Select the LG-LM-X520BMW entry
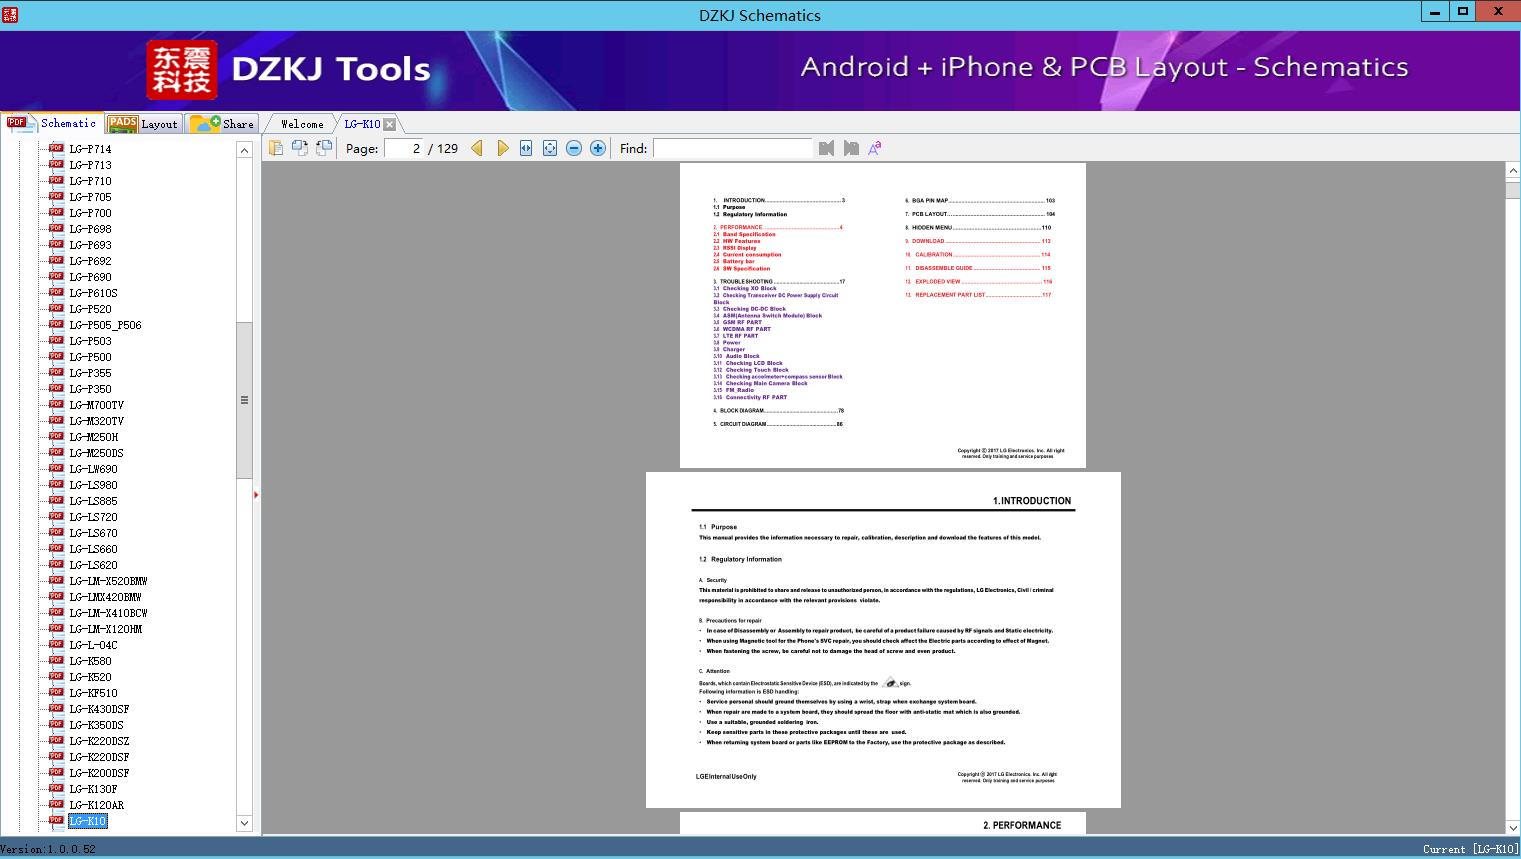 (108, 581)
